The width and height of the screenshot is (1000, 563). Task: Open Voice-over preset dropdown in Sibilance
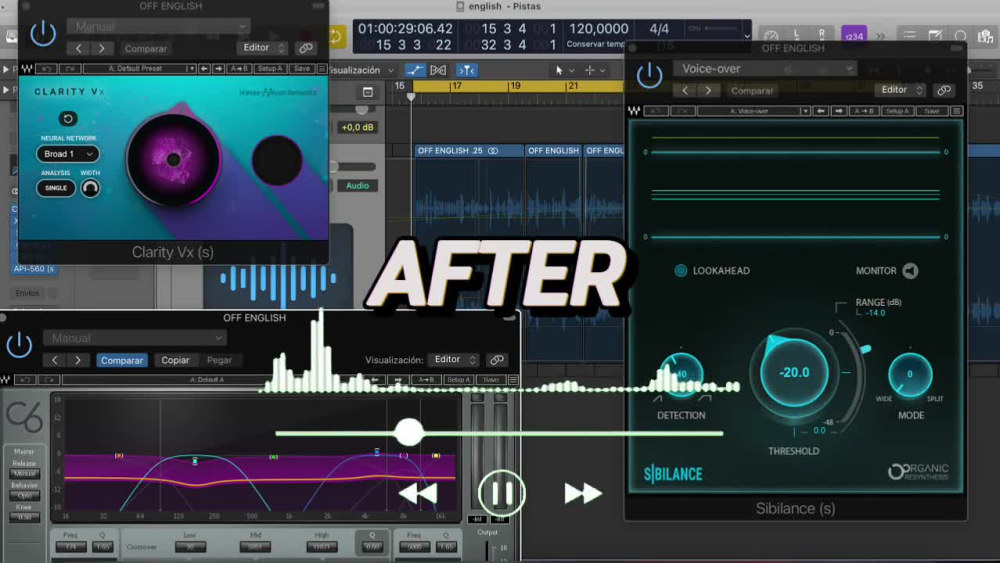[x=764, y=69]
